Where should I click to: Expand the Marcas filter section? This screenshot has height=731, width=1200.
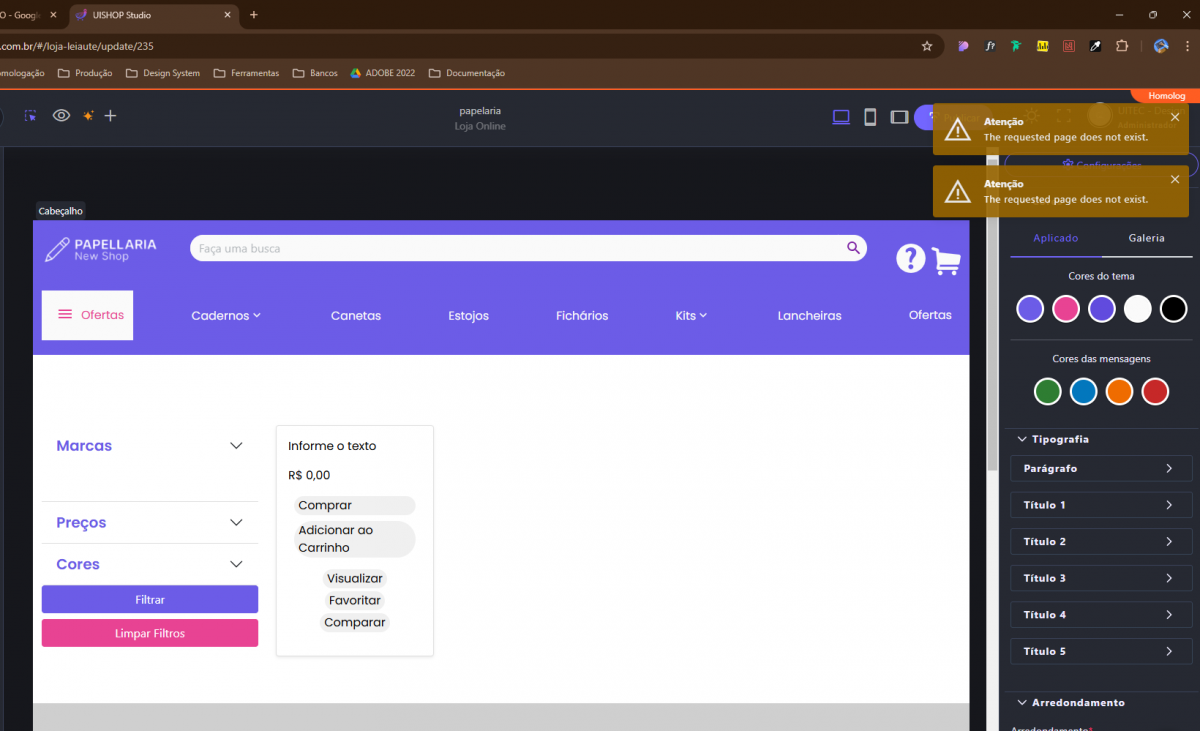[236, 446]
